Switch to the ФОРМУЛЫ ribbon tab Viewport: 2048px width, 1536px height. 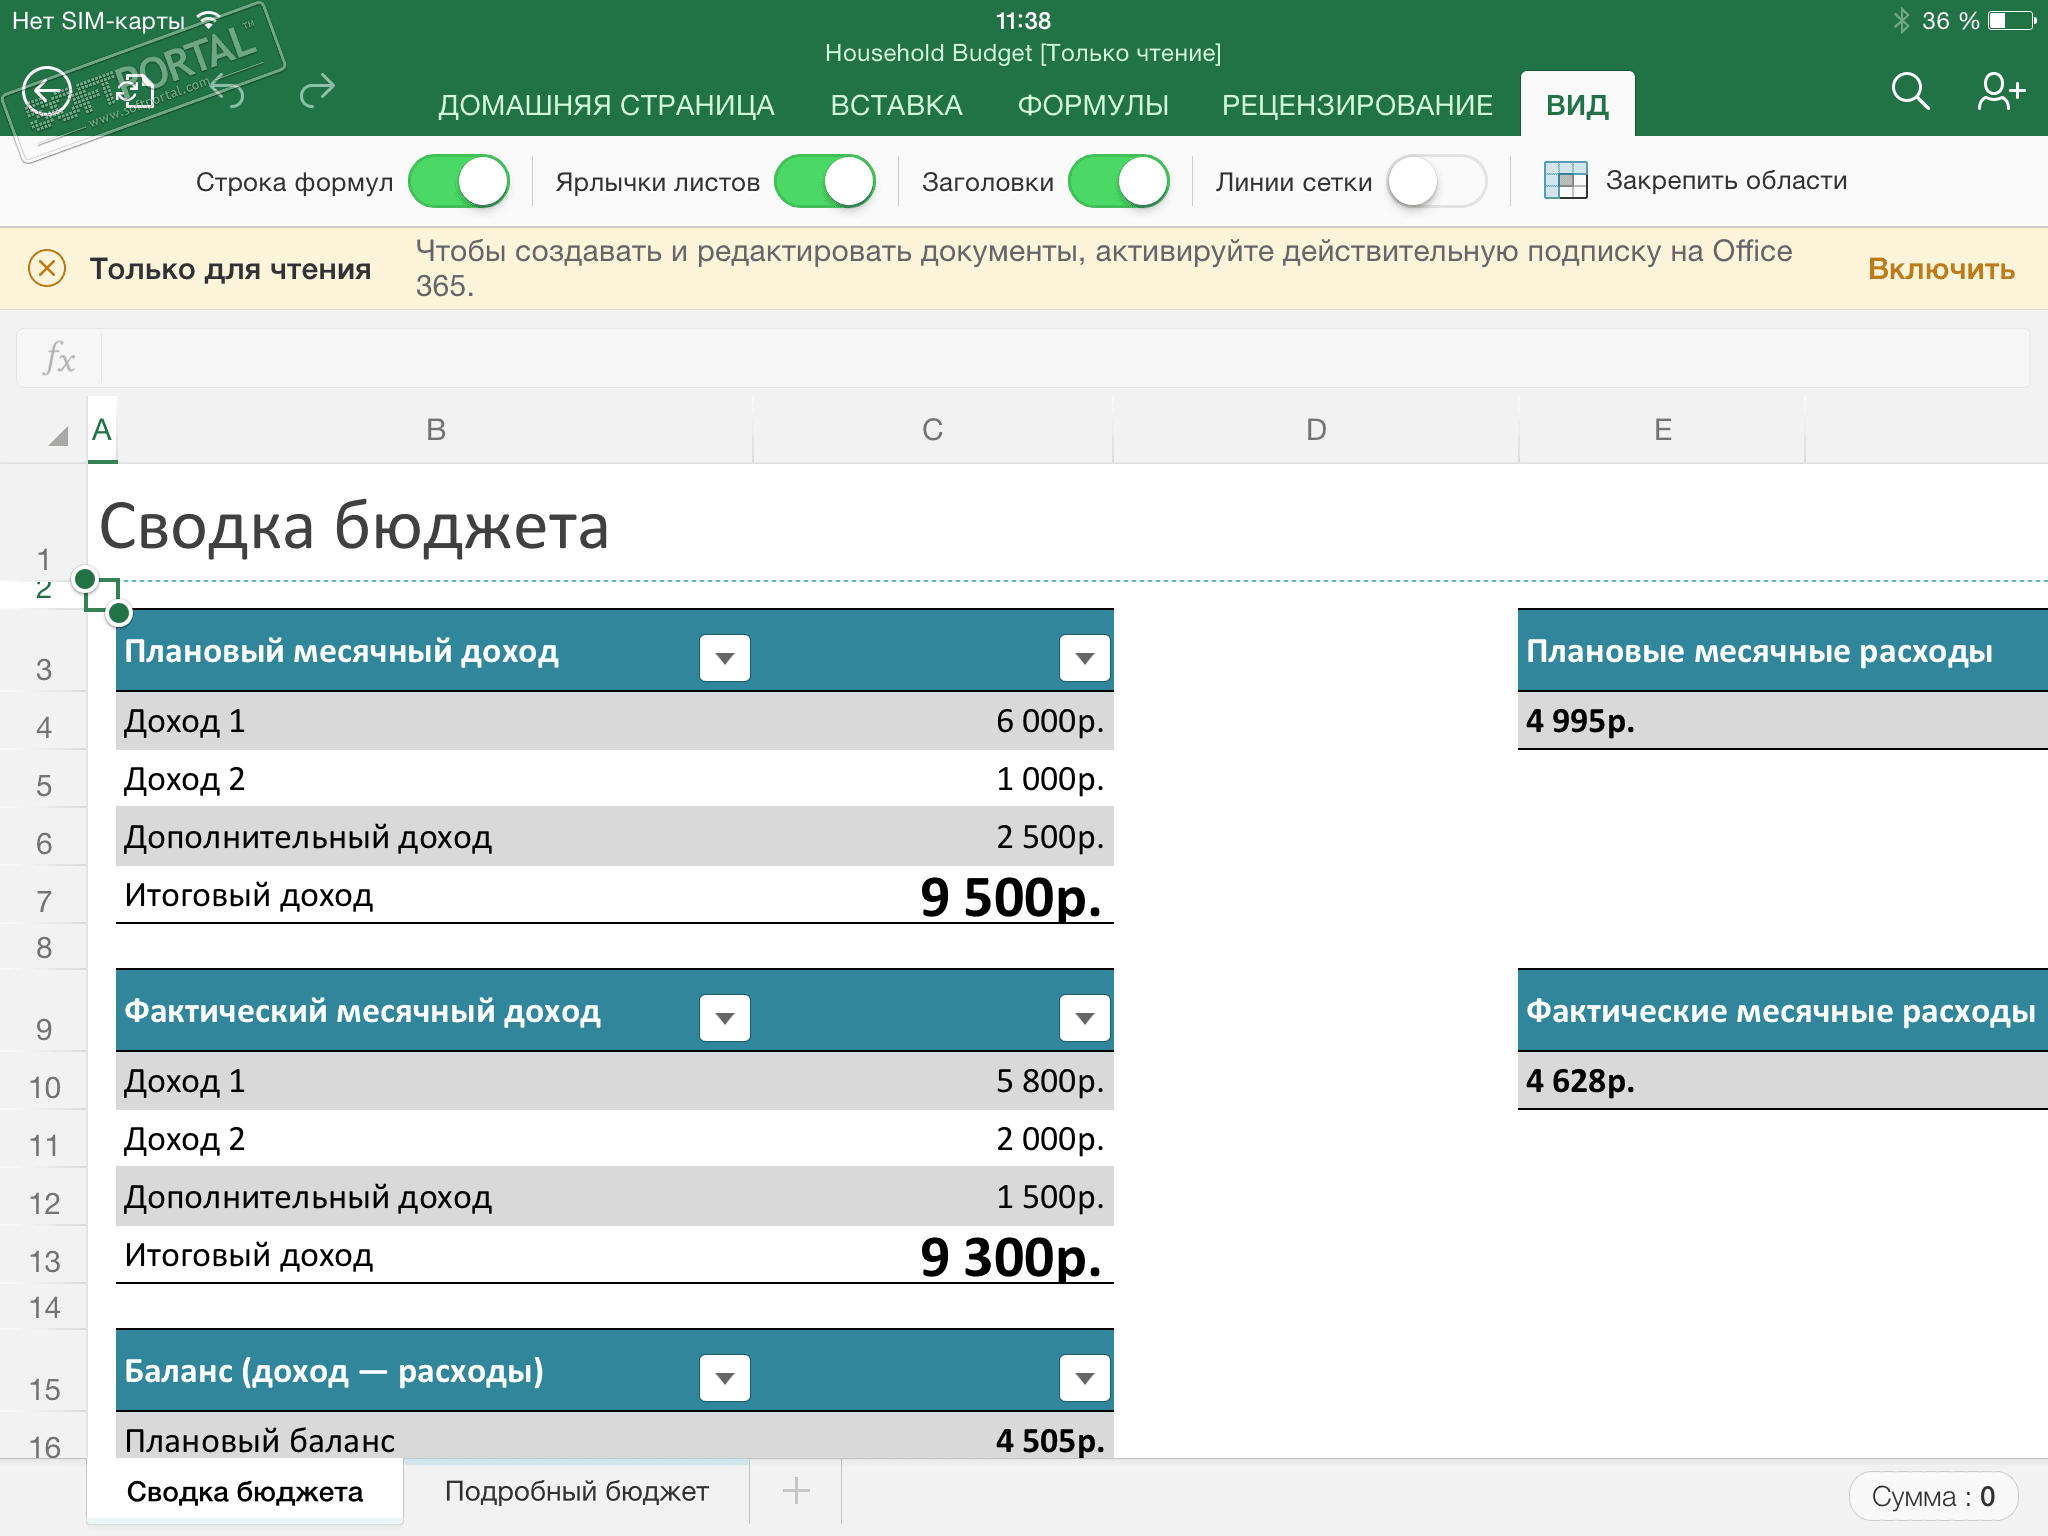(x=1092, y=105)
